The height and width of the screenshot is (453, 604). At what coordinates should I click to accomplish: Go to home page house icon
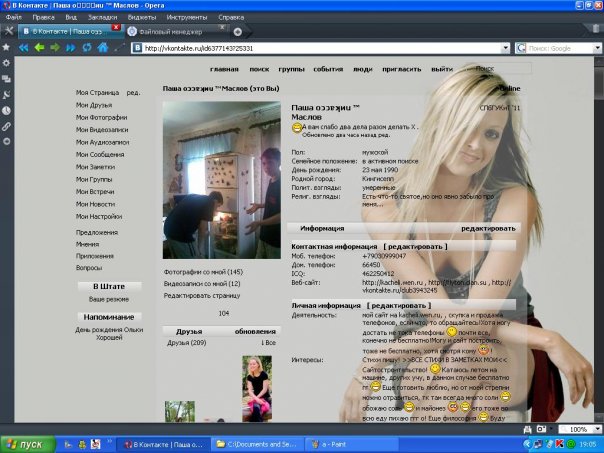click(x=102, y=48)
